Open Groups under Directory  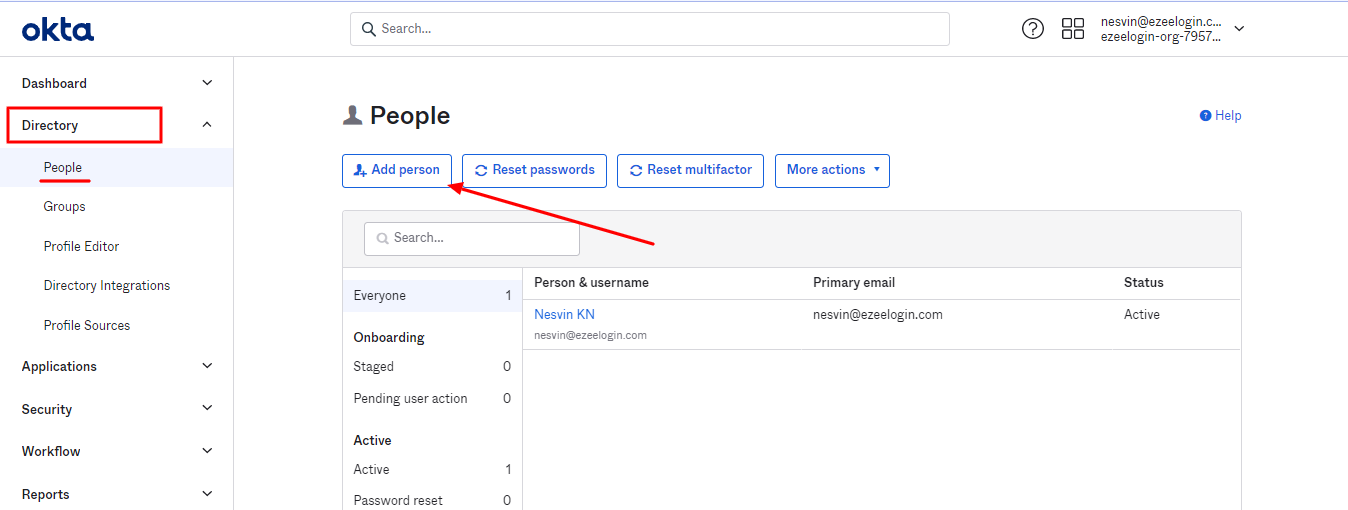65,206
